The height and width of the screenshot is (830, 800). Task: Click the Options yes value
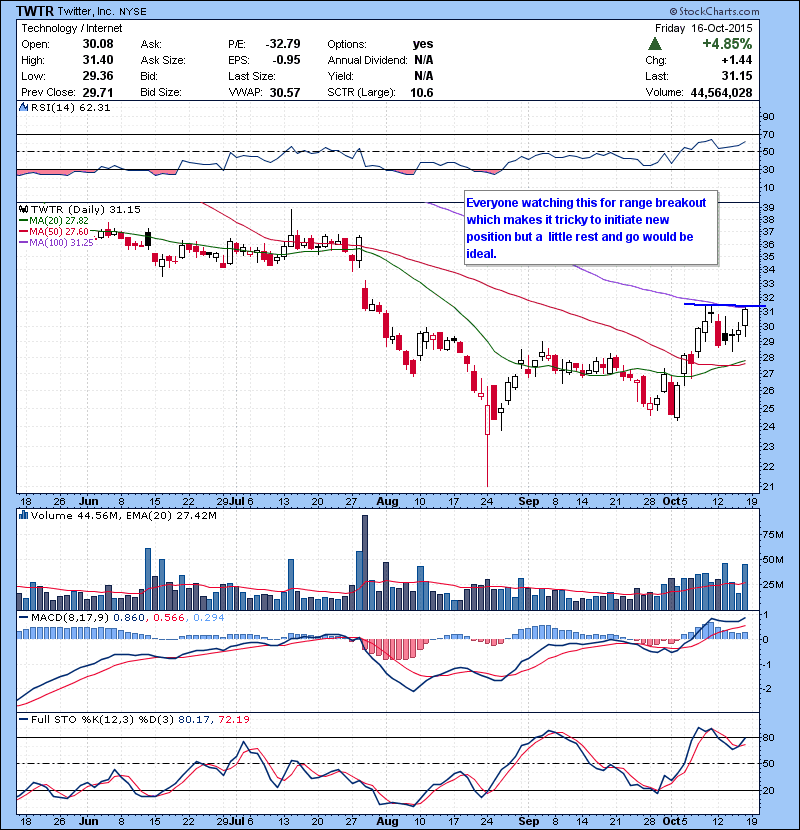click(423, 44)
